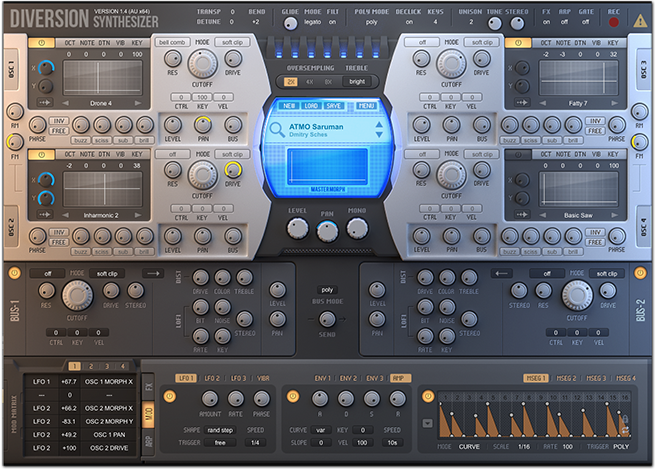Viewport: 655px width, 469px height.
Task: Click the OSC 1 filter CUTOFF knob
Action: click(x=202, y=63)
